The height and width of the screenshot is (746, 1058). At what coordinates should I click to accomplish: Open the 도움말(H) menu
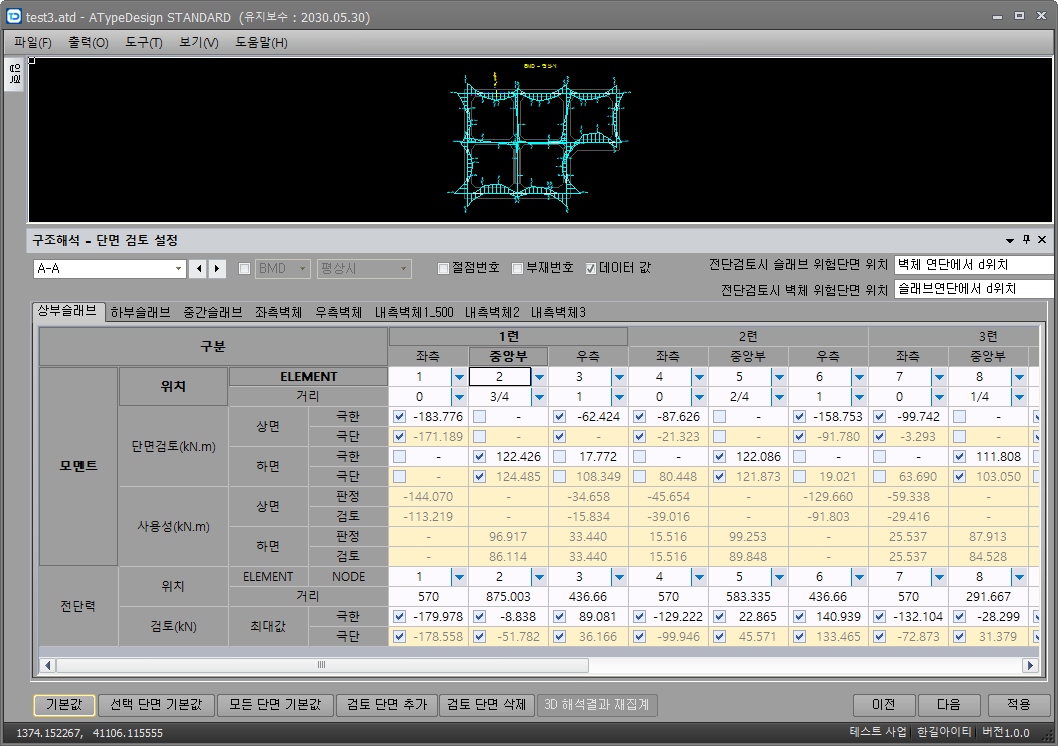(261, 42)
